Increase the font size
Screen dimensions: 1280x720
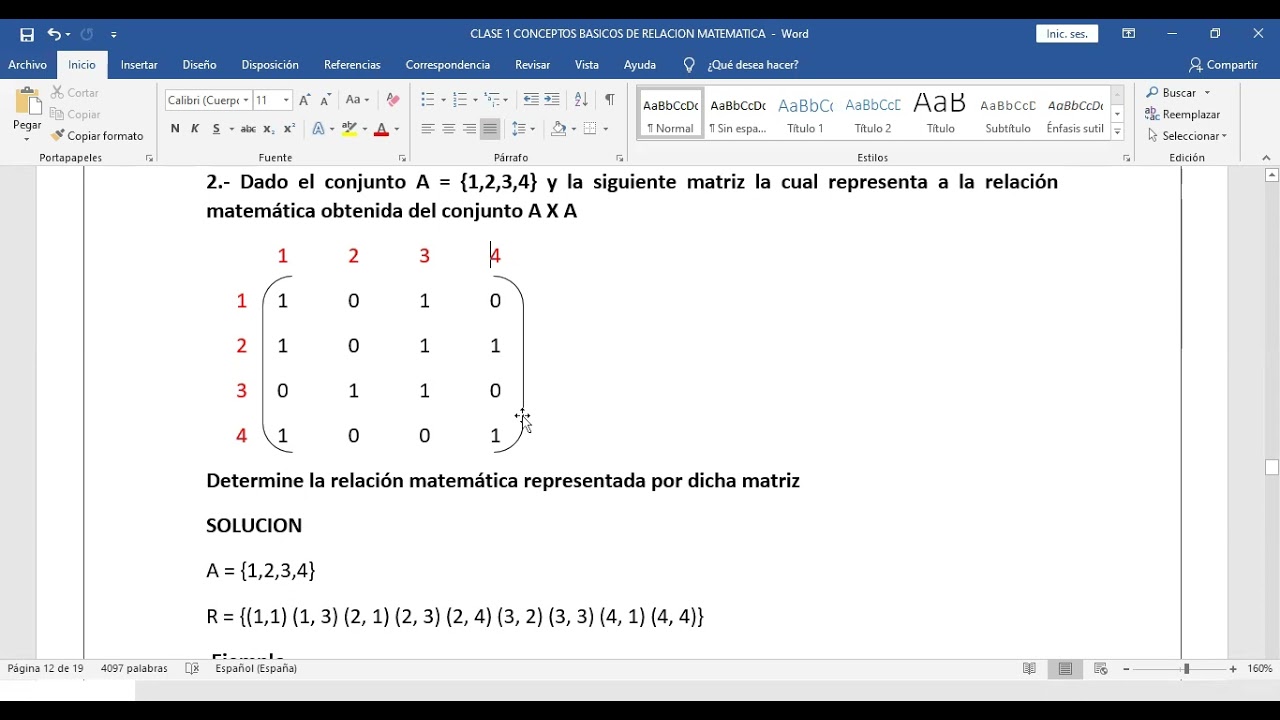305,100
